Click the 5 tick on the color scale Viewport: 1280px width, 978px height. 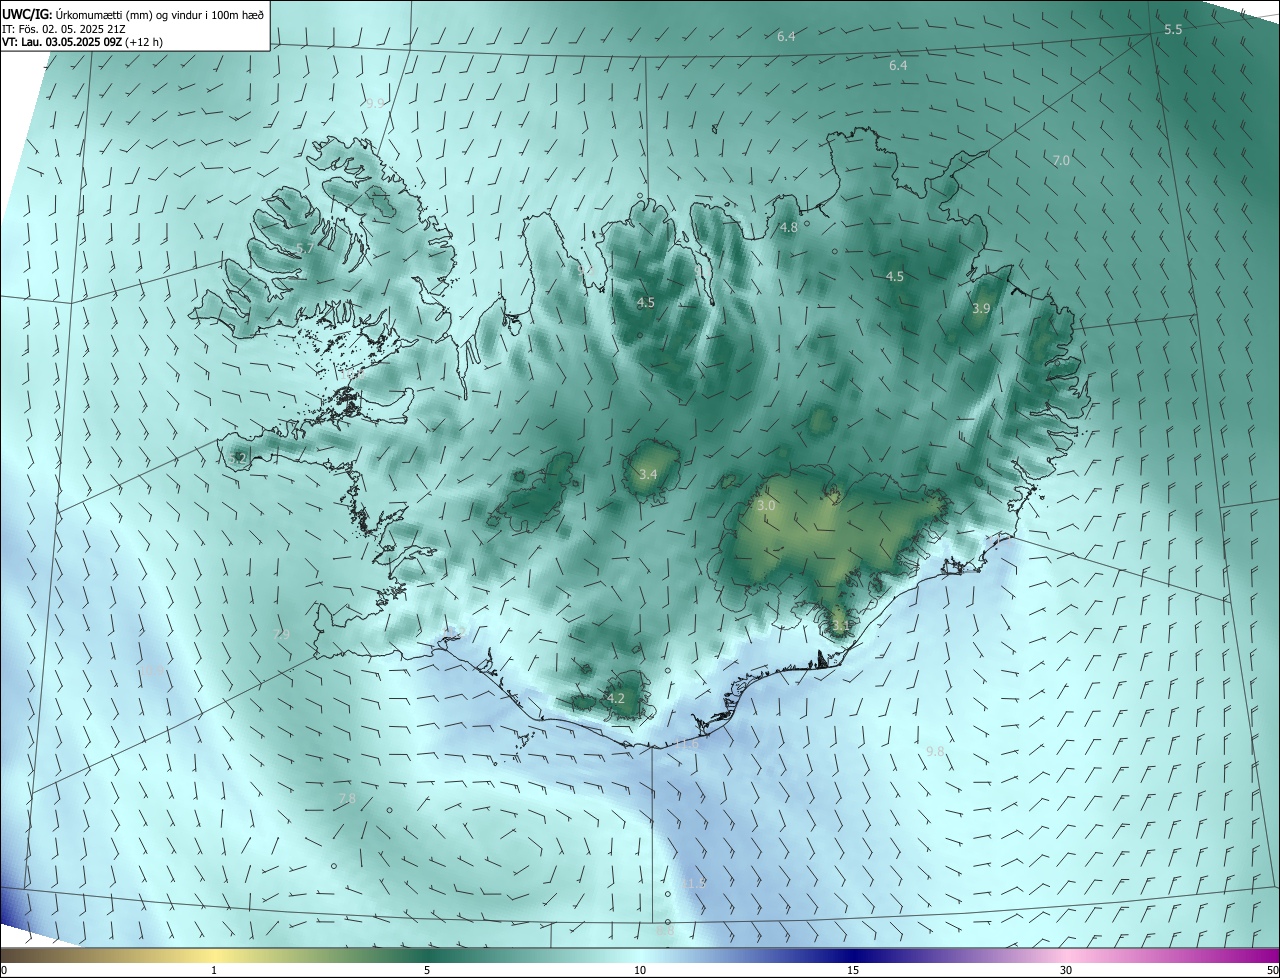tap(427, 971)
